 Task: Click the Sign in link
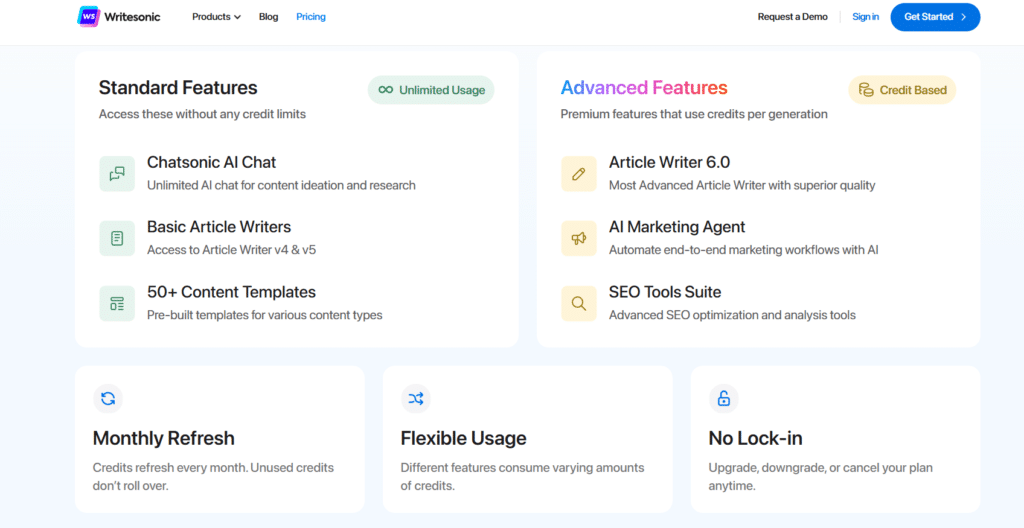pos(865,17)
